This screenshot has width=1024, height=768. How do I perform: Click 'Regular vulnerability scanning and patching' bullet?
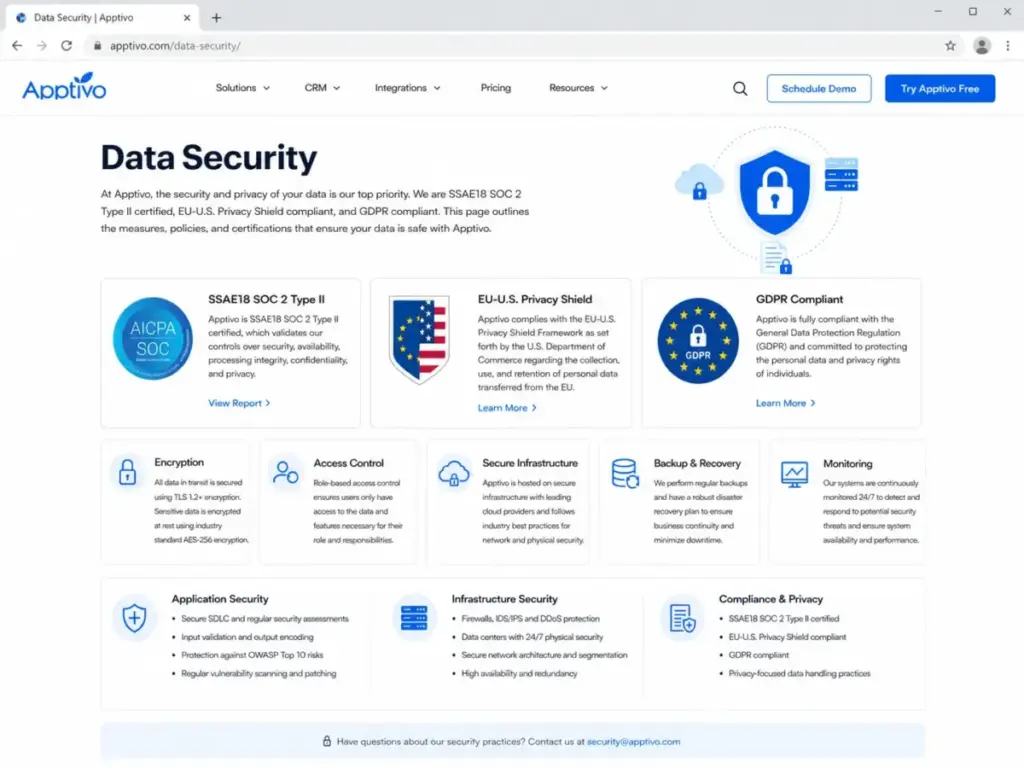click(259, 673)
